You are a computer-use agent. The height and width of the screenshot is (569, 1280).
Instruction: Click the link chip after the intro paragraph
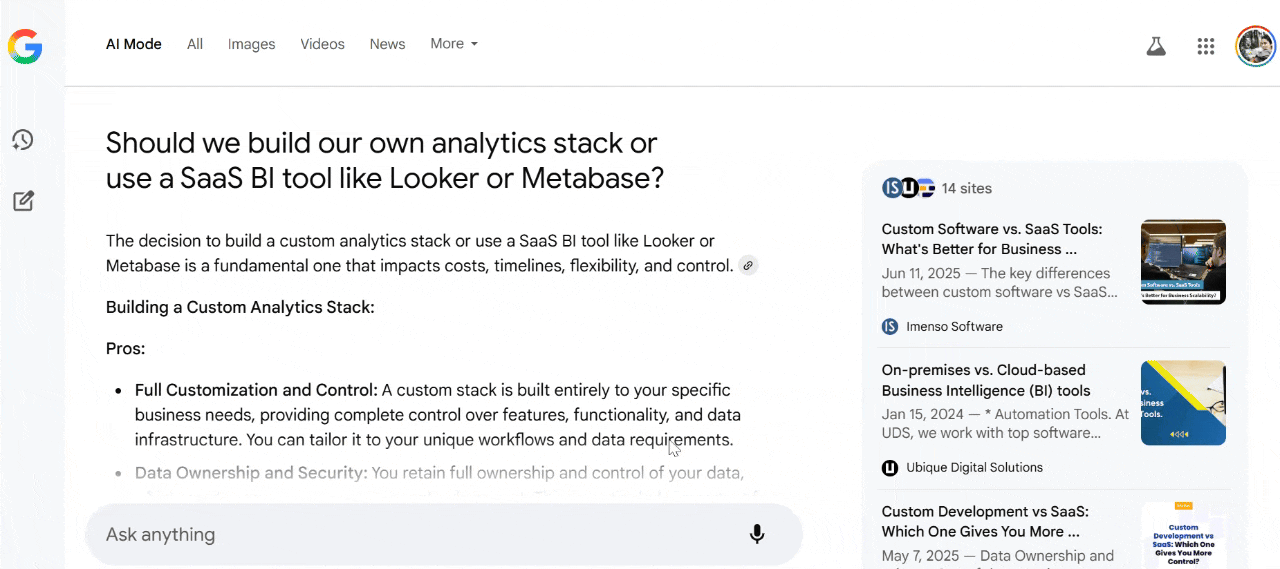(x=748, y=266)
